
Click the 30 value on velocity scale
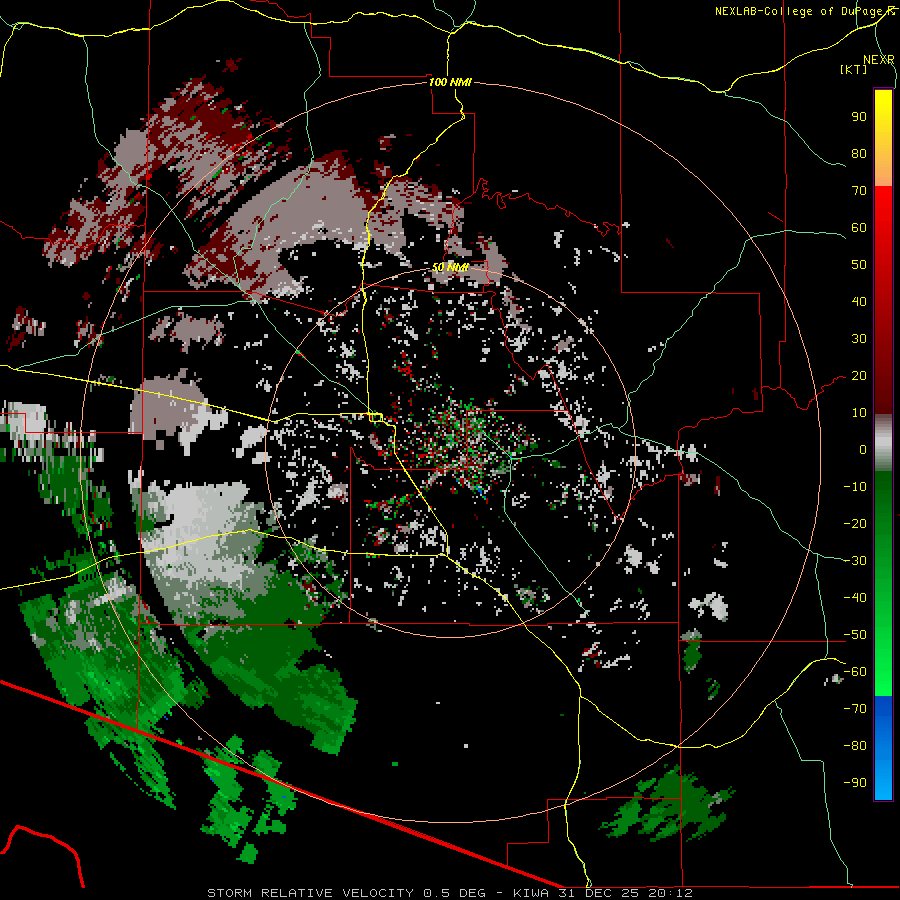coord(859,339)
